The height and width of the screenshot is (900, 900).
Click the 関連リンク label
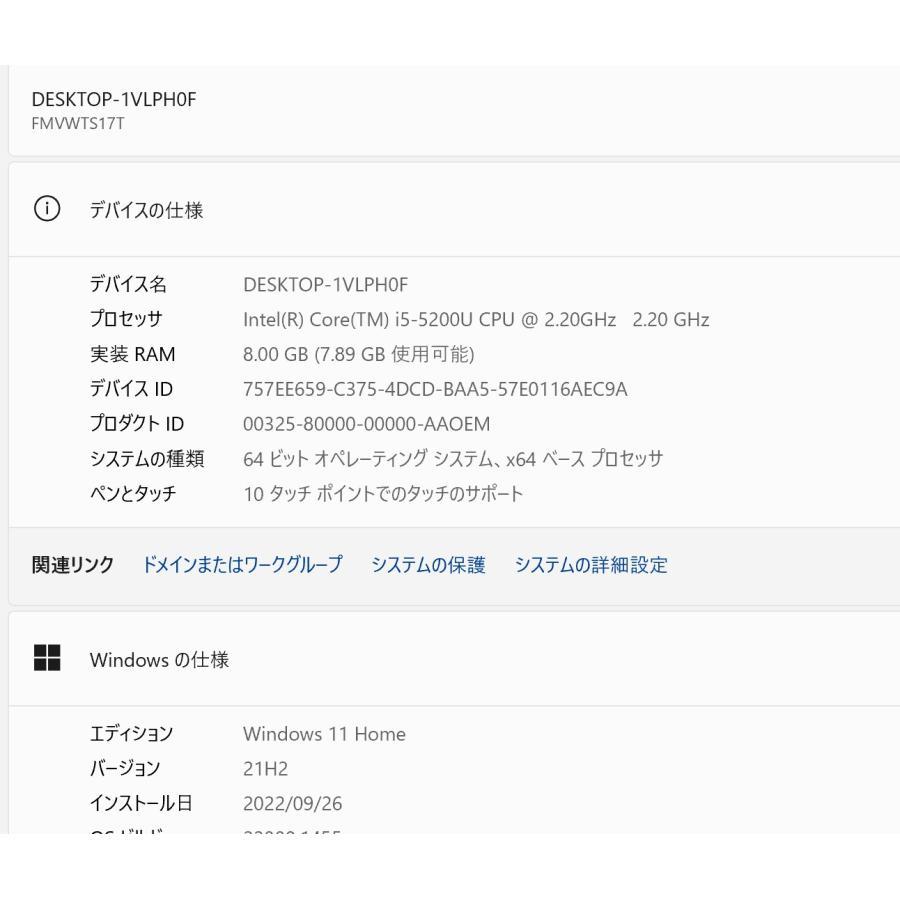[71, 565]
